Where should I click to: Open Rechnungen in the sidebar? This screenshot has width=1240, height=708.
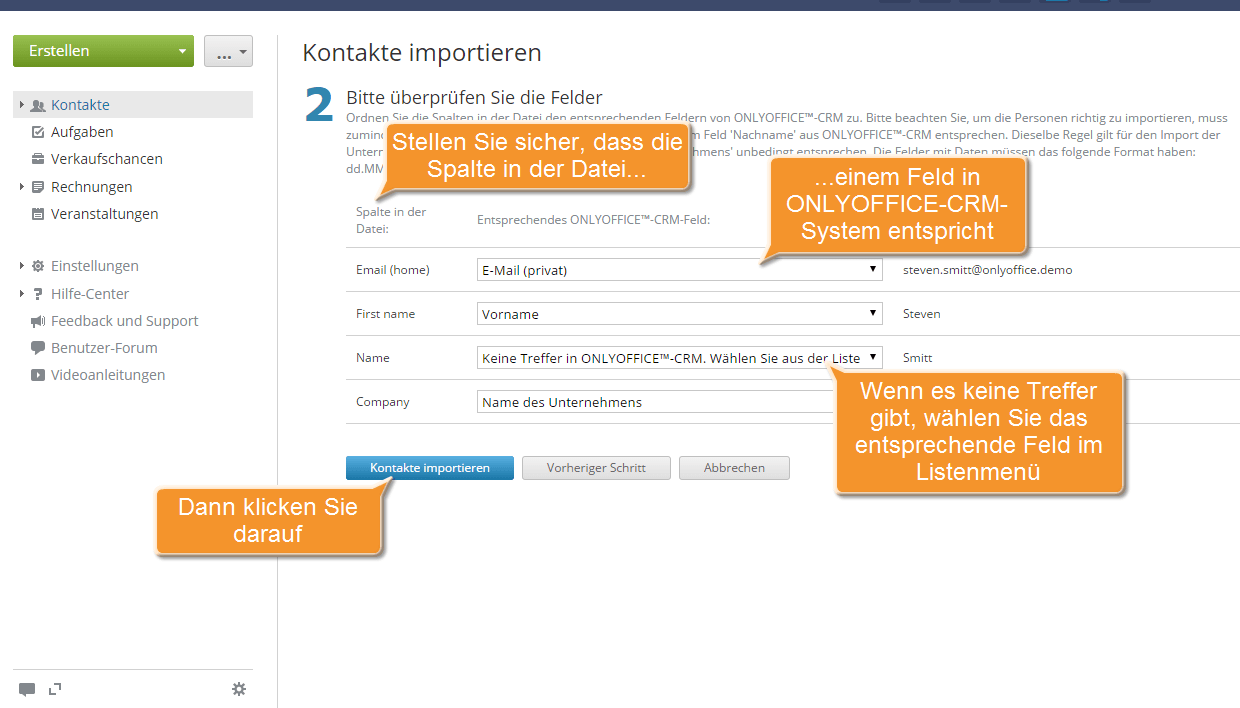(91, 187)
